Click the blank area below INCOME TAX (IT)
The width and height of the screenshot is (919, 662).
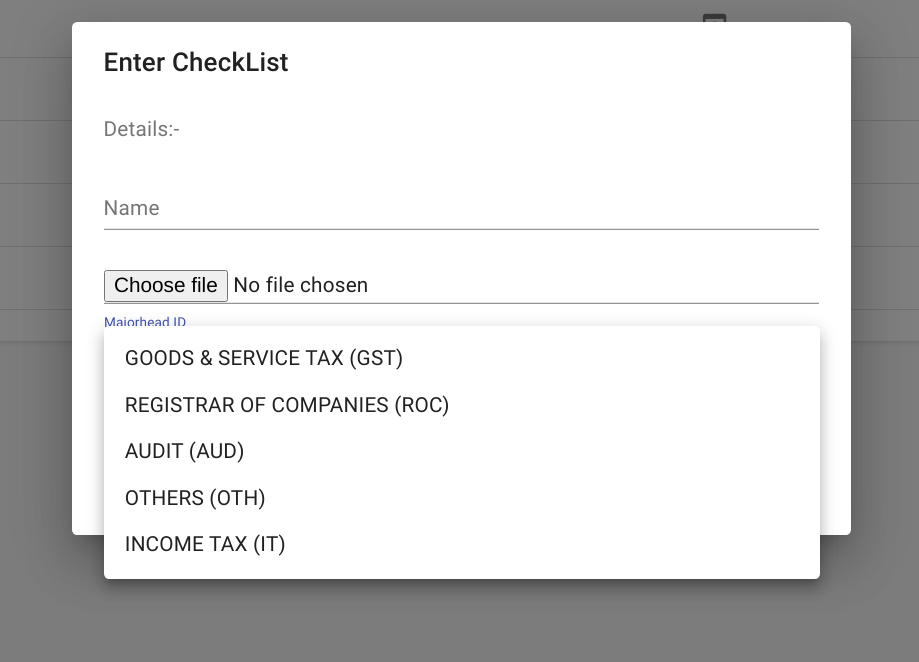(460, 567)
